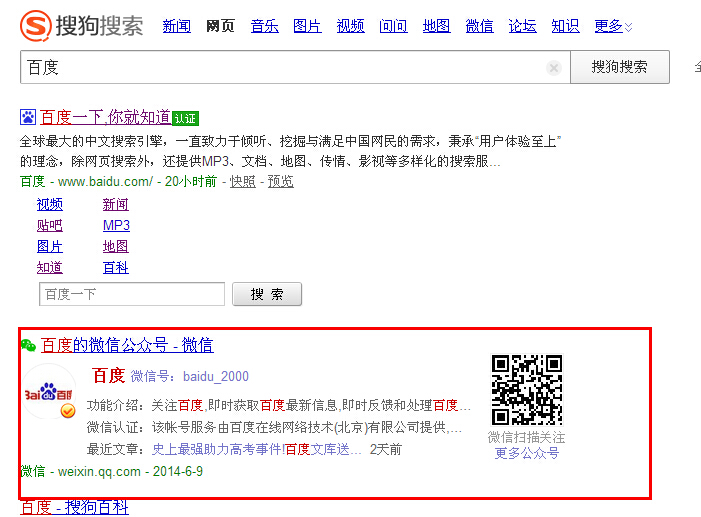
Task: Click the main search field containing 百度
Action: [x=285, y=68]
